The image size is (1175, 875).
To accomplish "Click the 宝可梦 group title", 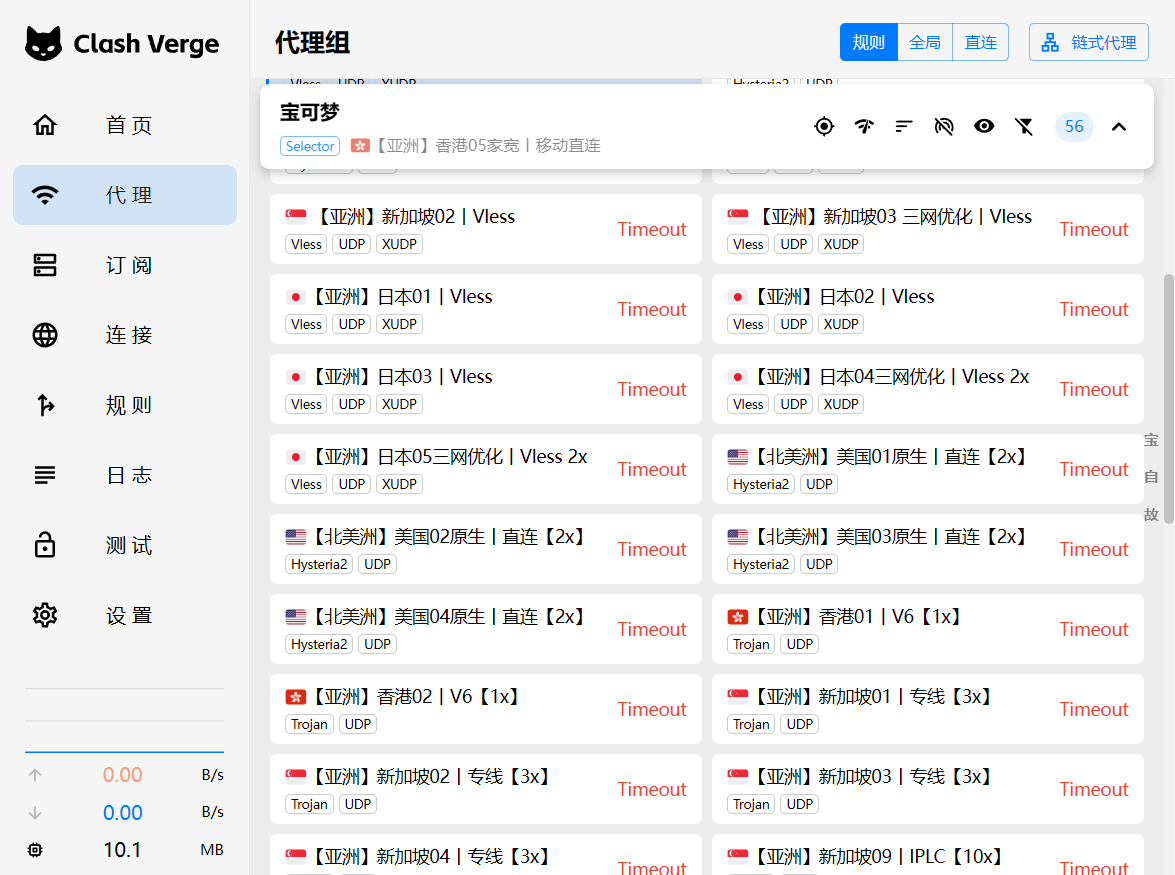I will 309,112.
